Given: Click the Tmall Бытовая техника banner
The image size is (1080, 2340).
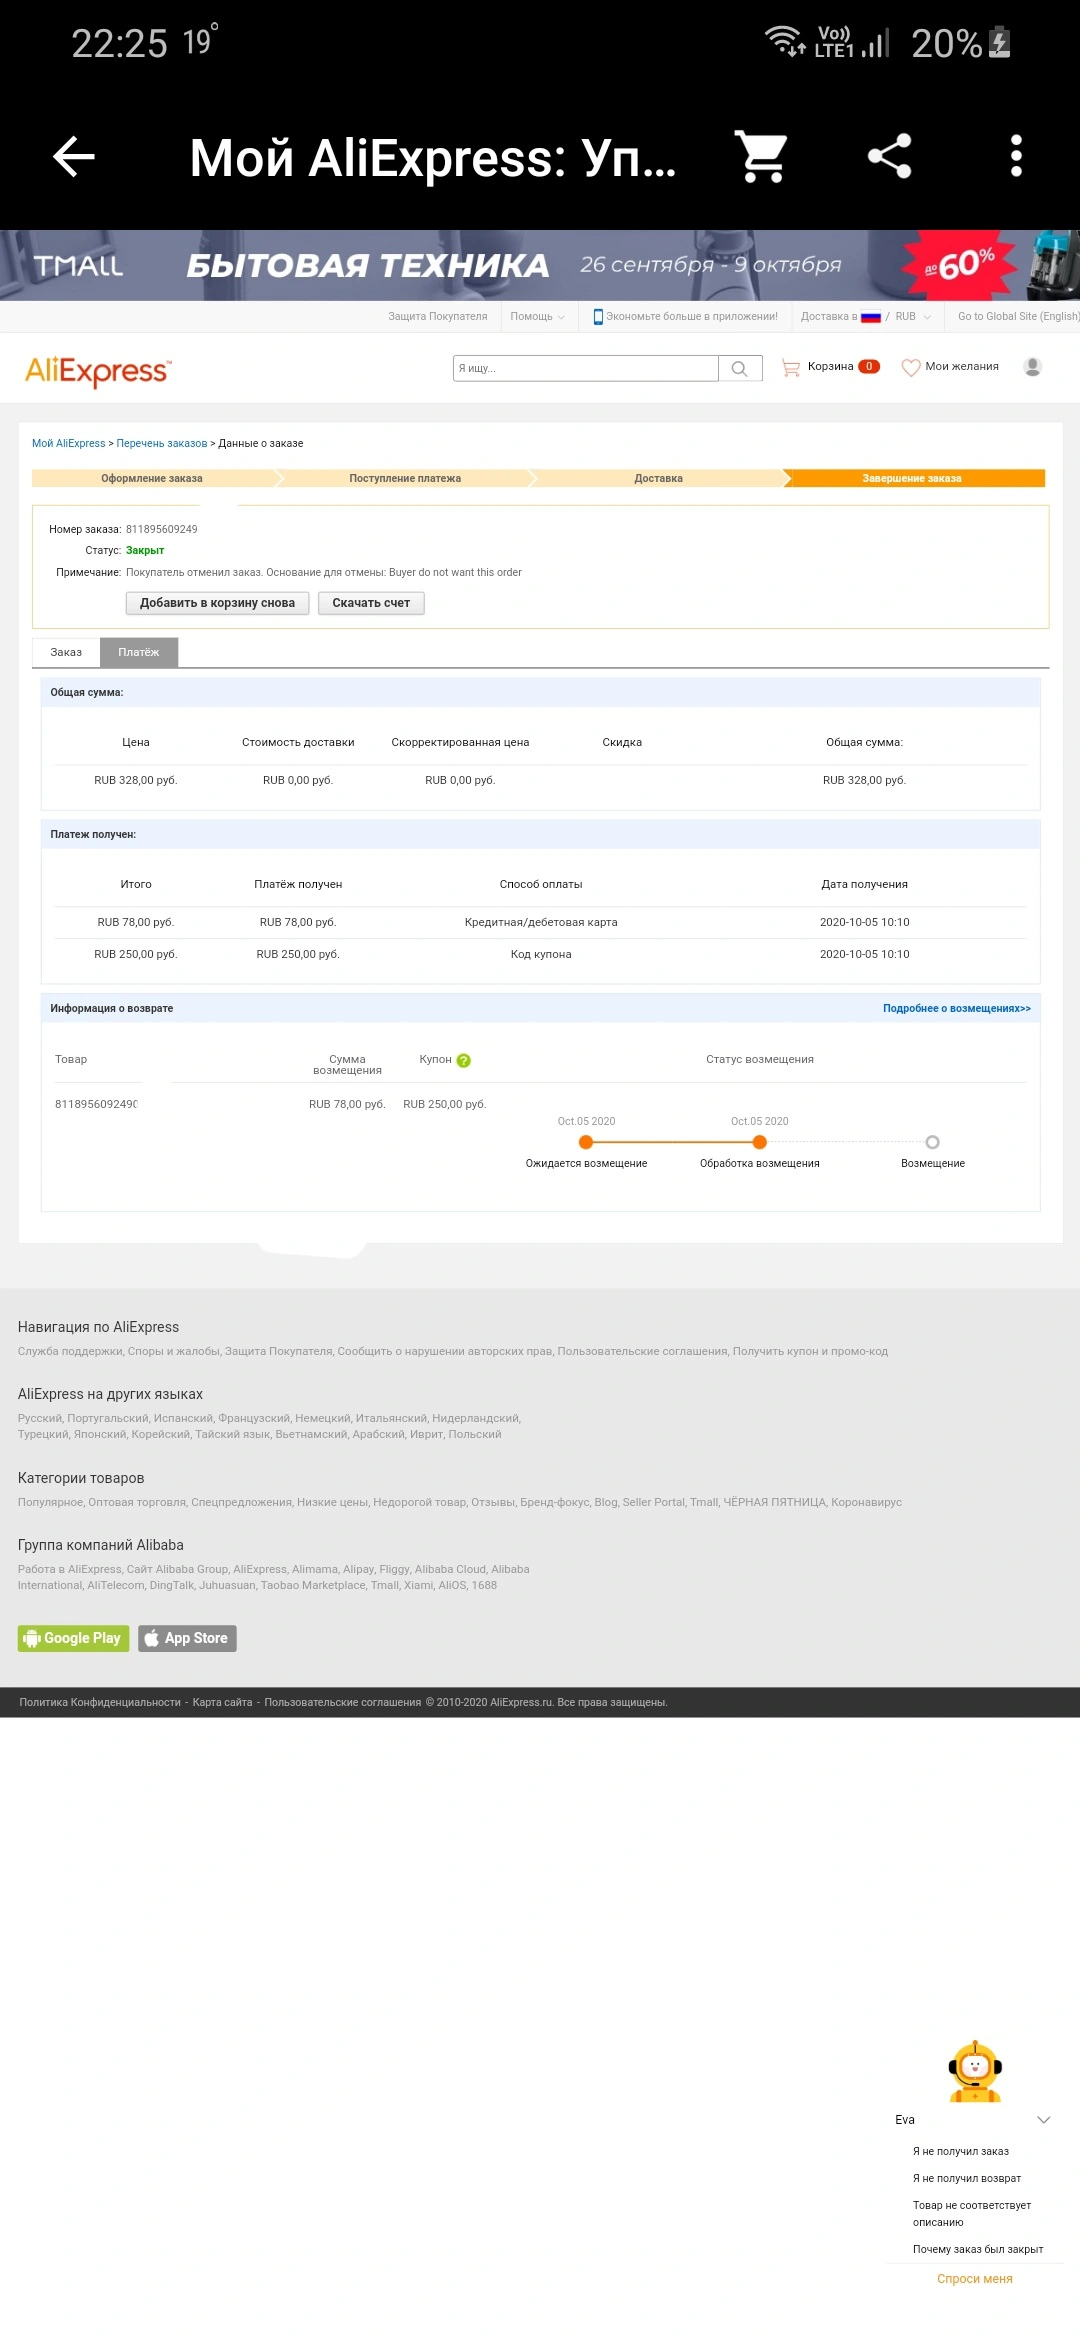Looking at the screenshot, I should click(540, 265).
